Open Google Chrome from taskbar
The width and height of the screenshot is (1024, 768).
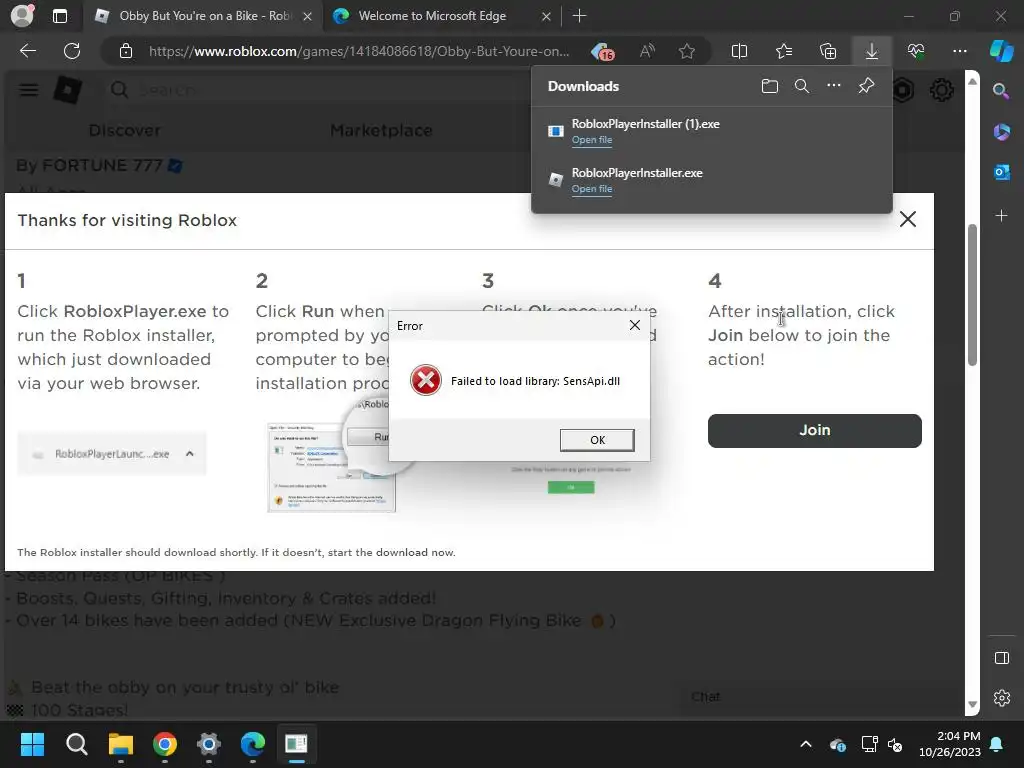[165, 744]
